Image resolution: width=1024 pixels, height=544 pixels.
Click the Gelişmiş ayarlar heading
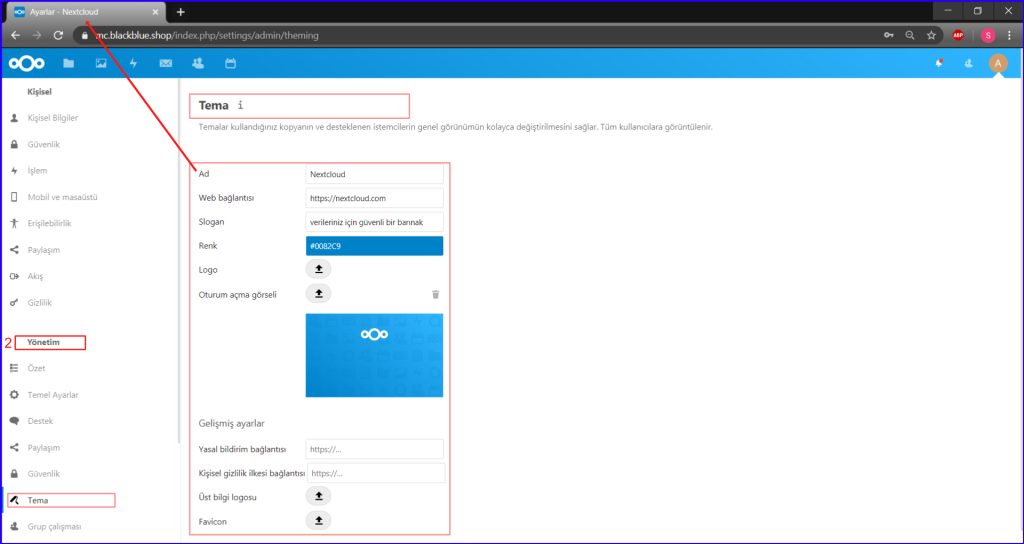[x=231, y=423]
